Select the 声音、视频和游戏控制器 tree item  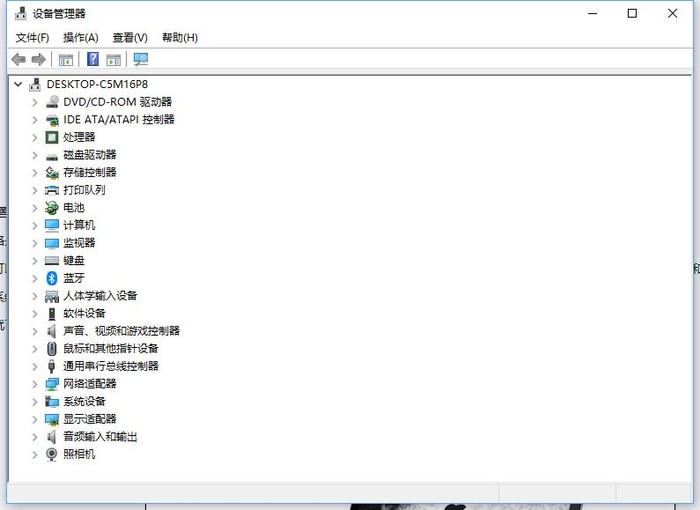pyautogui.click(x=121, y=331)
